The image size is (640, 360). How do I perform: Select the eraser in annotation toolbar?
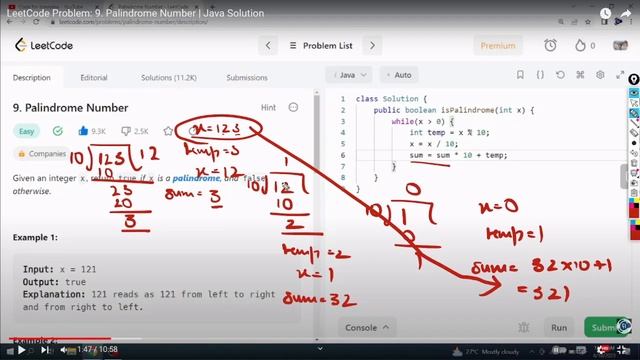coord(633,133)
